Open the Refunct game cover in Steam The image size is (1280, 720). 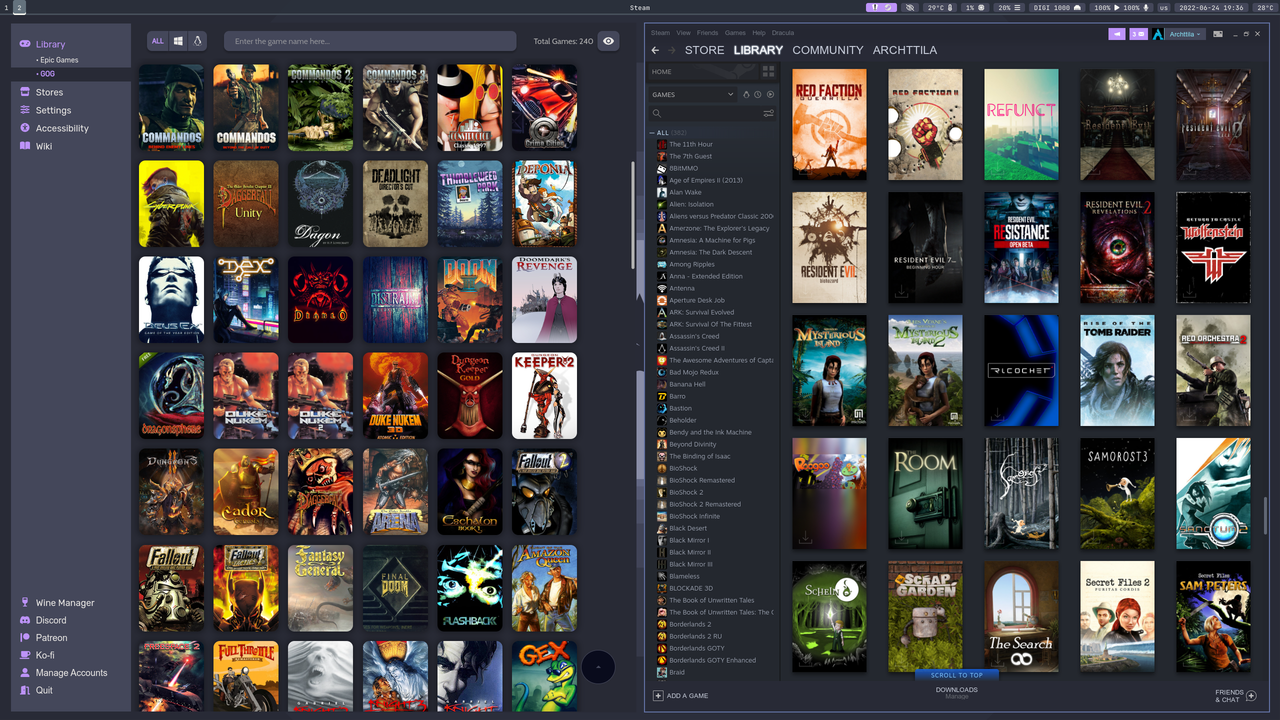1021,124
